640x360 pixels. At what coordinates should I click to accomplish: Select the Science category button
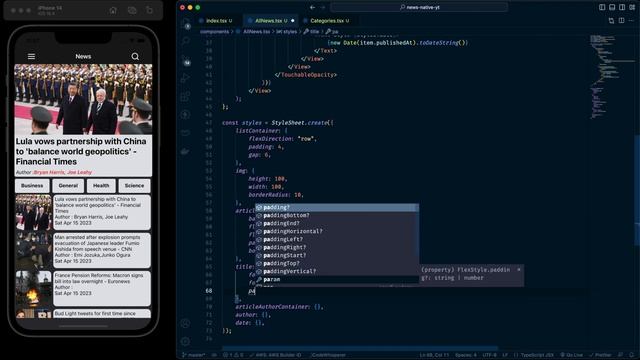coord(134,186)
